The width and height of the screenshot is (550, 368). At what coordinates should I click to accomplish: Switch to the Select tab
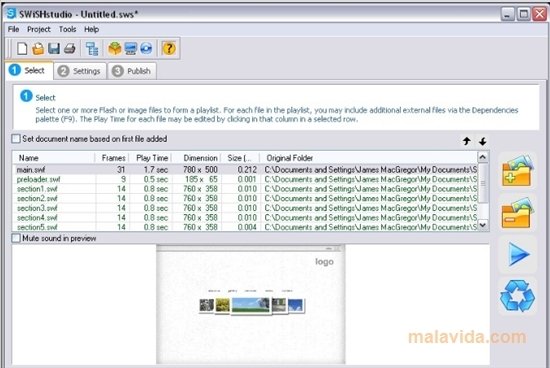pos(29,70)
